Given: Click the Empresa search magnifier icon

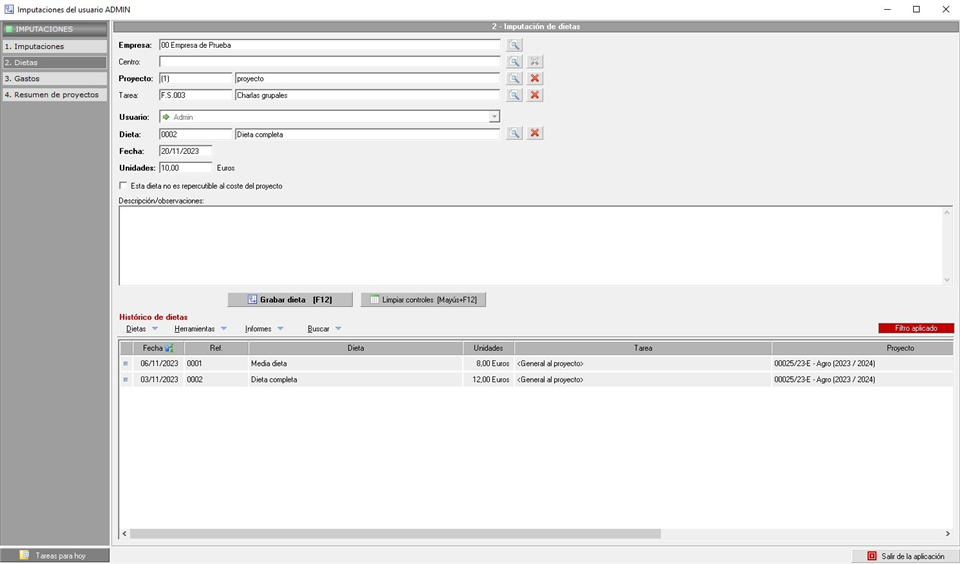Looking at the screenshot, I should pos(514,45).
